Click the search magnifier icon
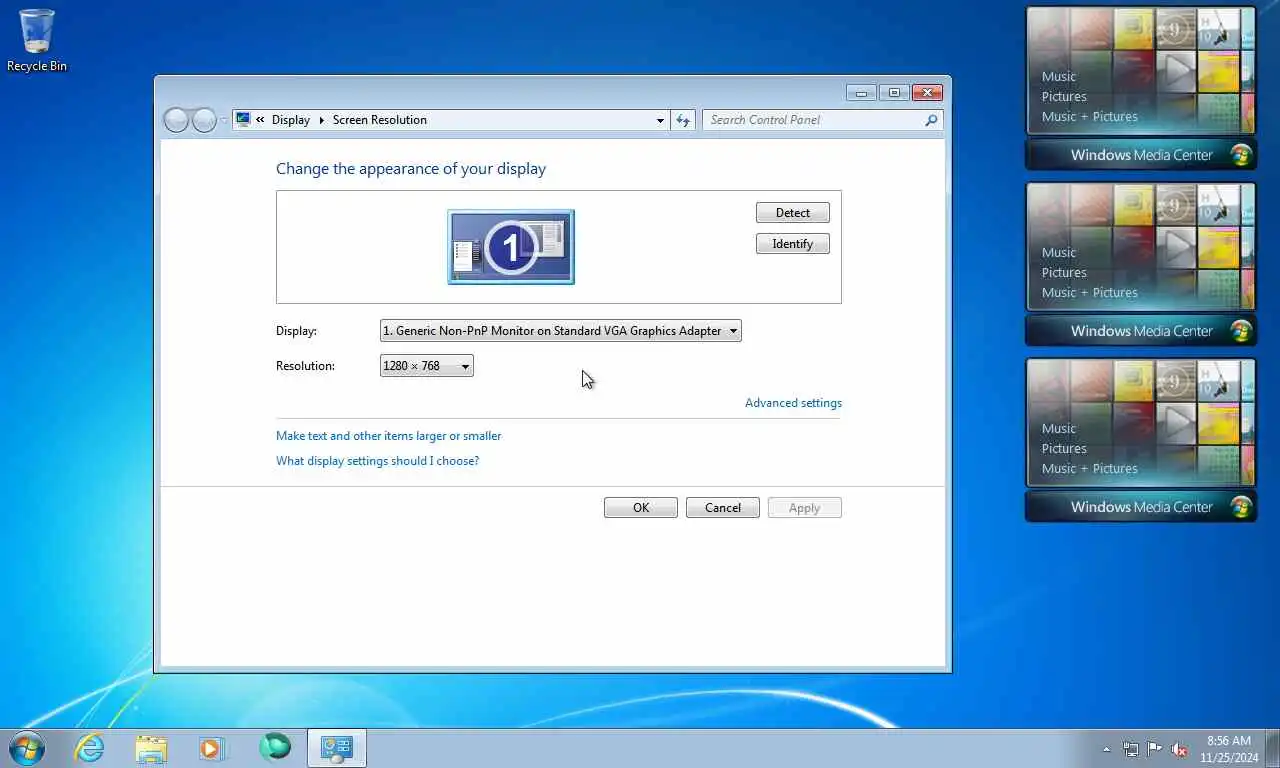Image resolution: width=1280 pixels, height=768 pixels. pyautogui.click(x=931, y=120)
